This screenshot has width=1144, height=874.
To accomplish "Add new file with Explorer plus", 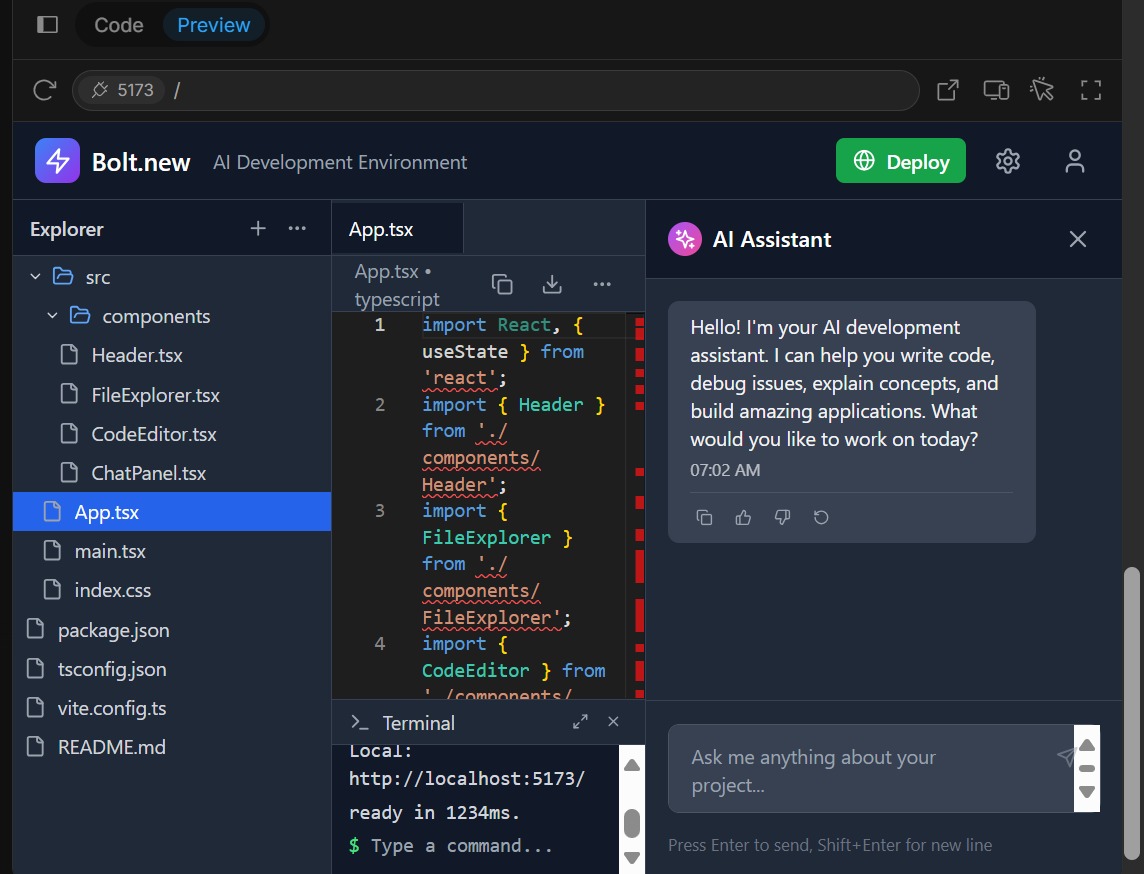I will (x=258, y=228).
